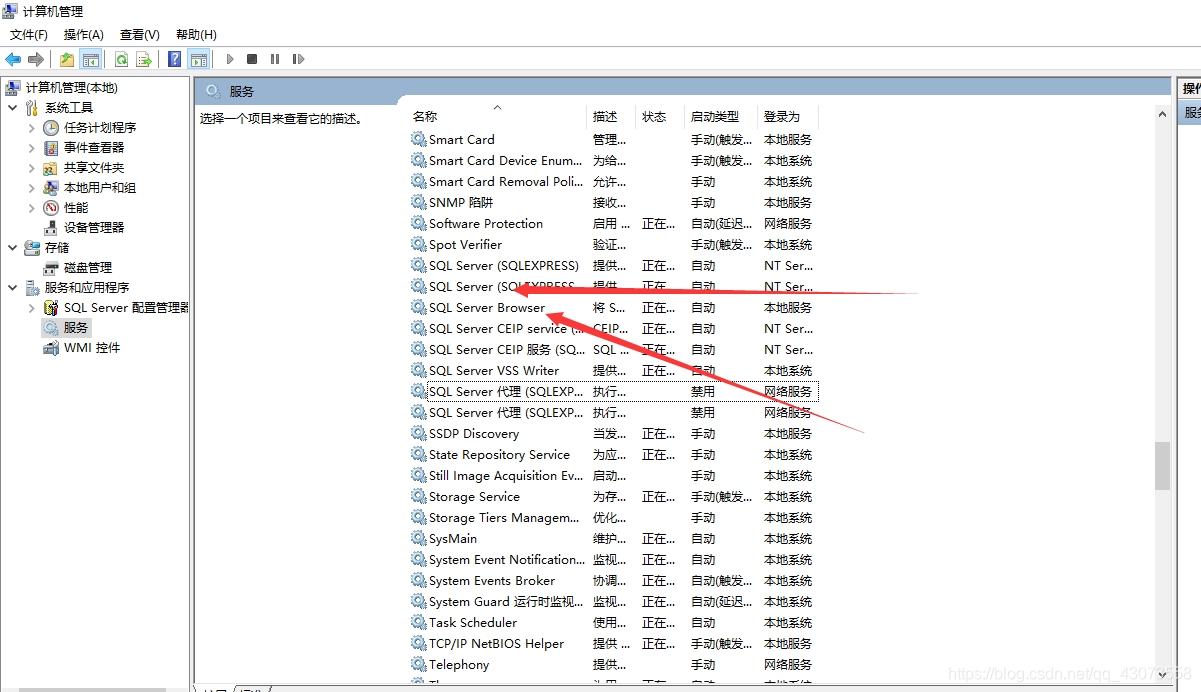This screenshot has width=1201, height=692.
Task: Click gear icon beside Task Scheduler
Action: coord(418,622)
